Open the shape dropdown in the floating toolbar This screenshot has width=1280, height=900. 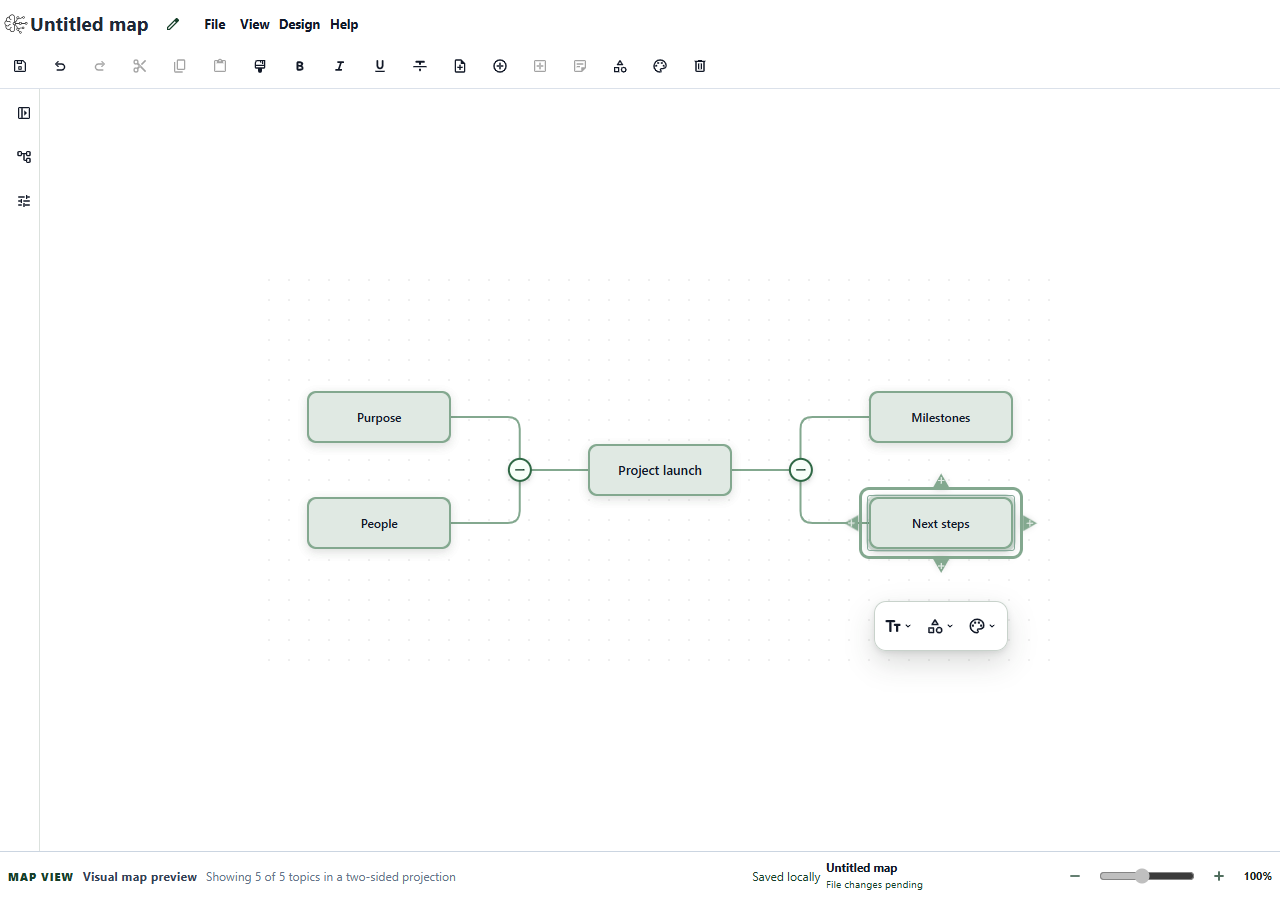(x=940, y=626)
